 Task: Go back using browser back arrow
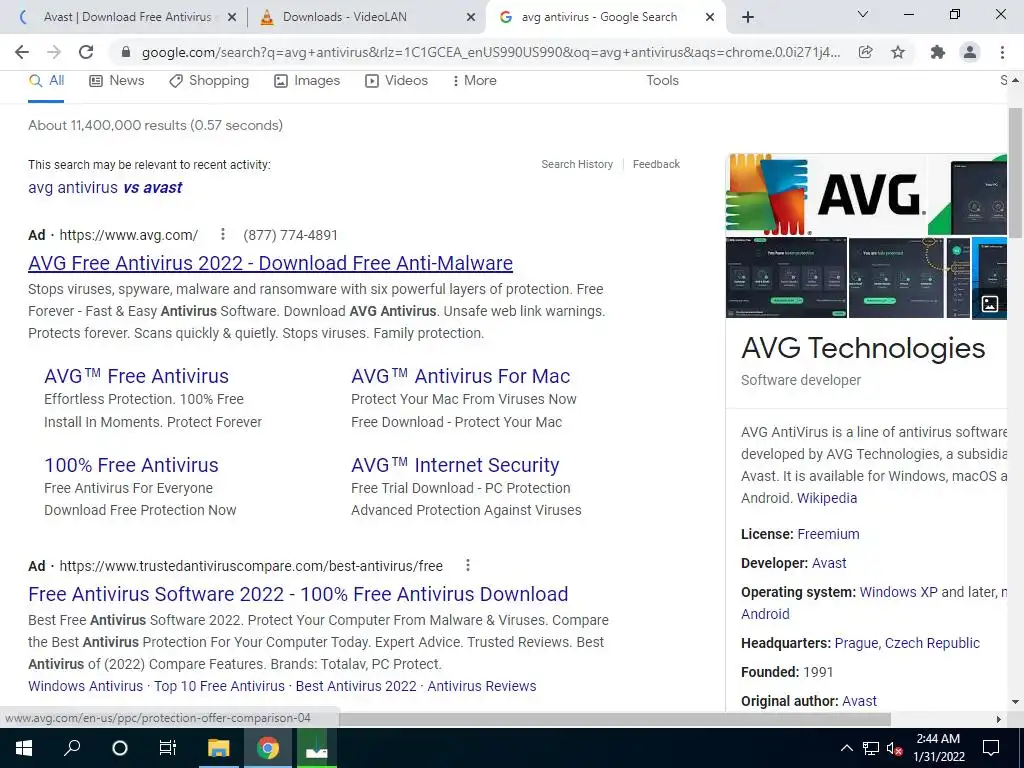pos(22,52)
